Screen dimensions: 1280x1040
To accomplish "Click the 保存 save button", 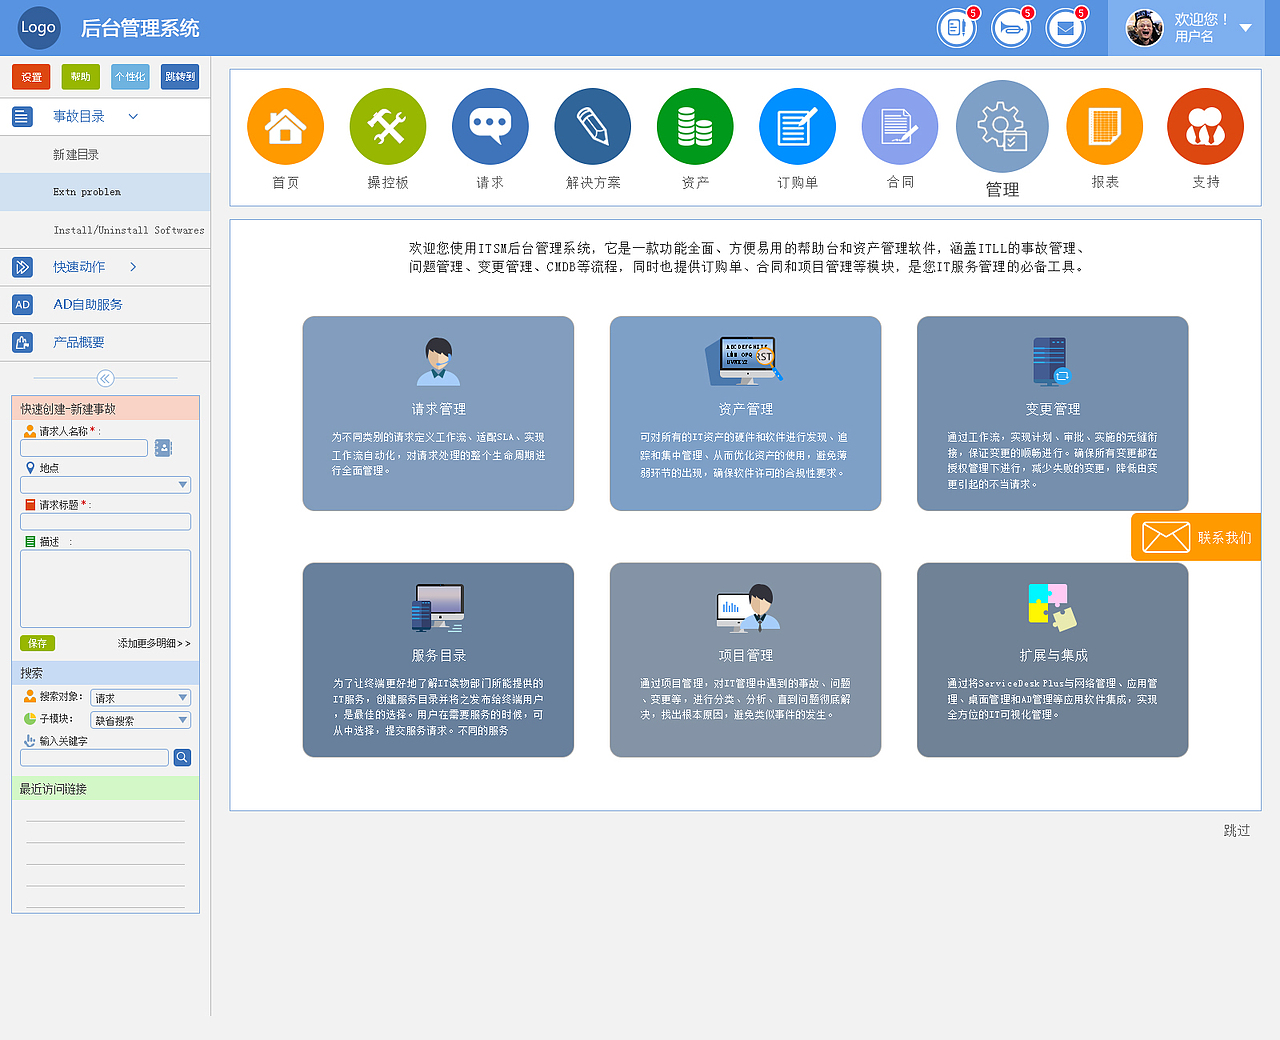I will tap(37, 643).
